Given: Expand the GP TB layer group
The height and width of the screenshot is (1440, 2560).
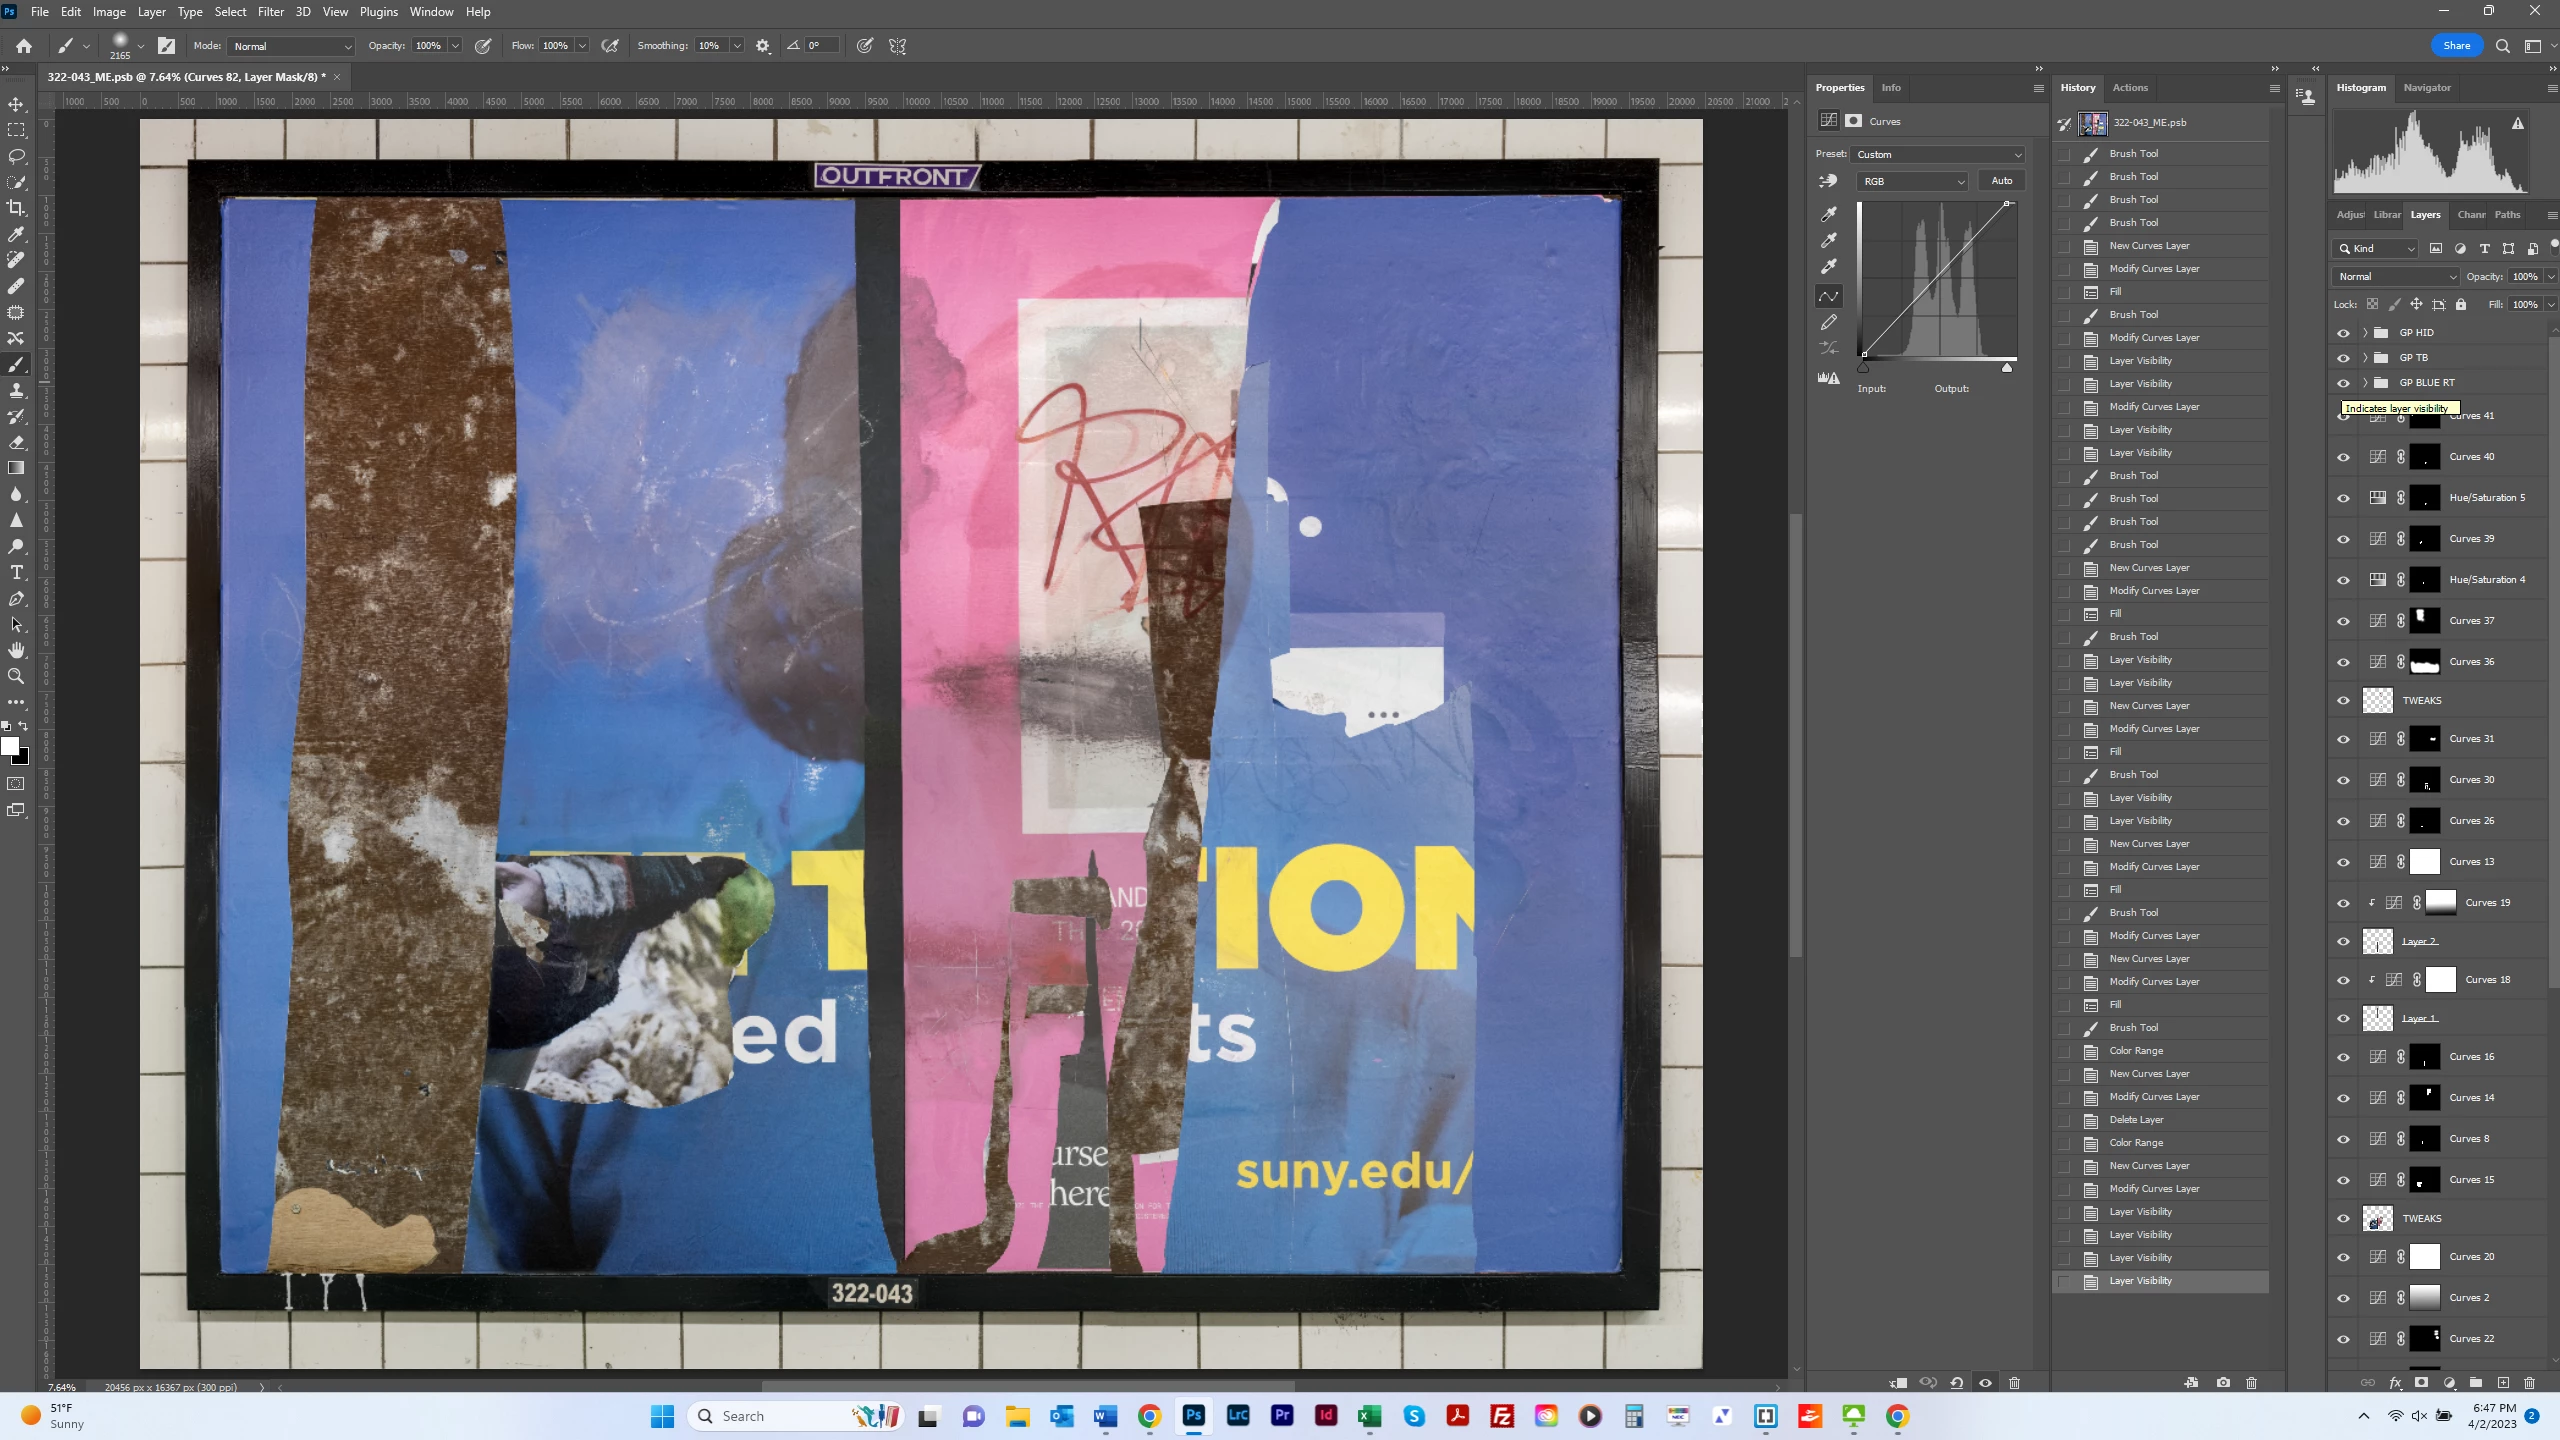Looking at the screenshot, I should [x=2365, y=358].
